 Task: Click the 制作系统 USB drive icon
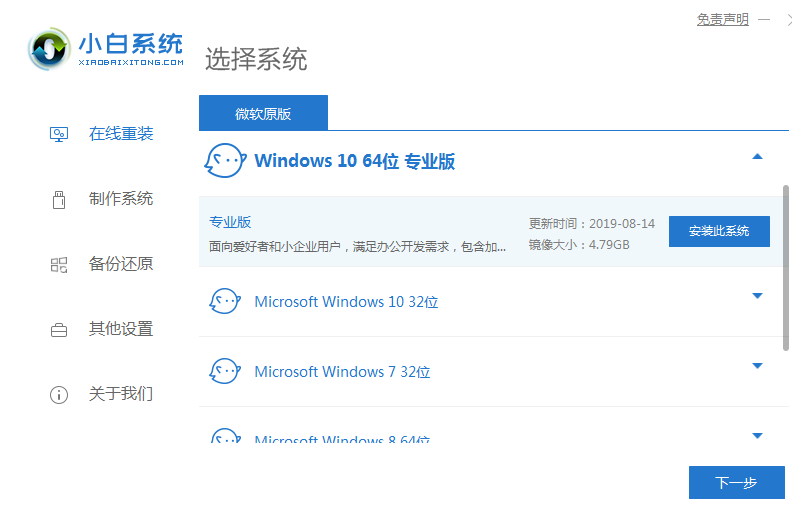pos(59,199)
